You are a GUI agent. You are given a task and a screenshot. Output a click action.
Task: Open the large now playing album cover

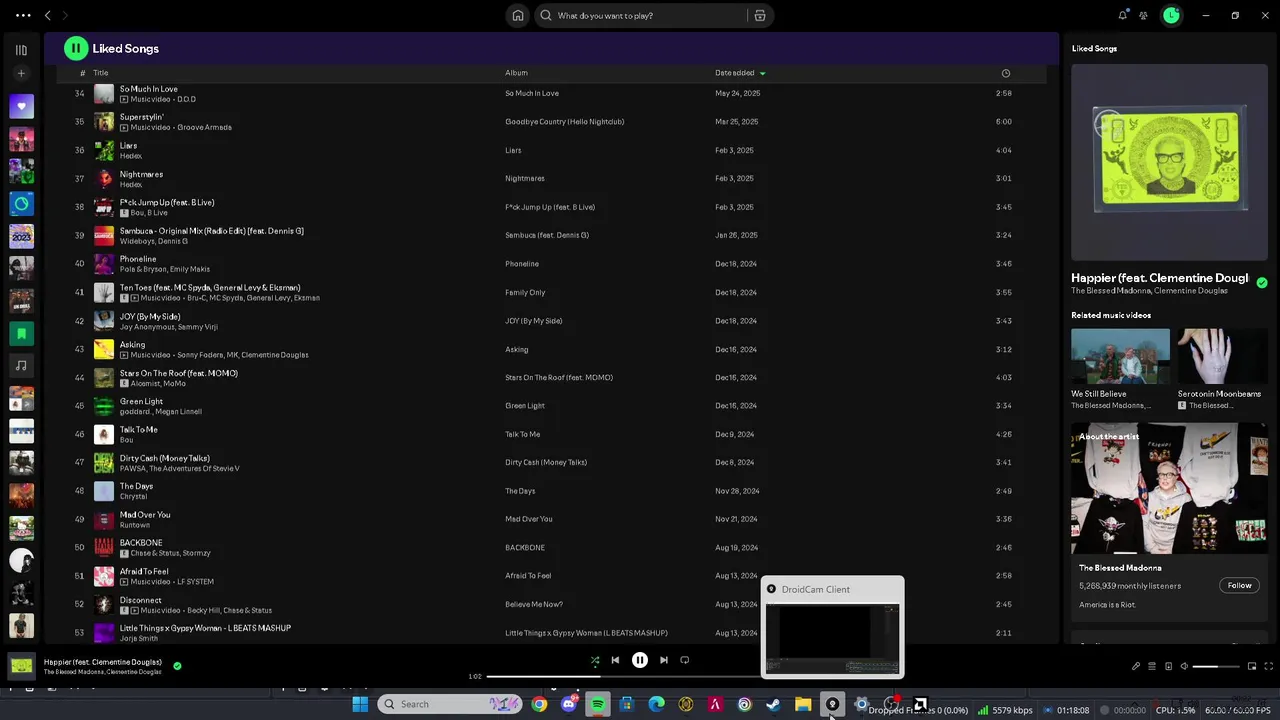pos(1169,161)
